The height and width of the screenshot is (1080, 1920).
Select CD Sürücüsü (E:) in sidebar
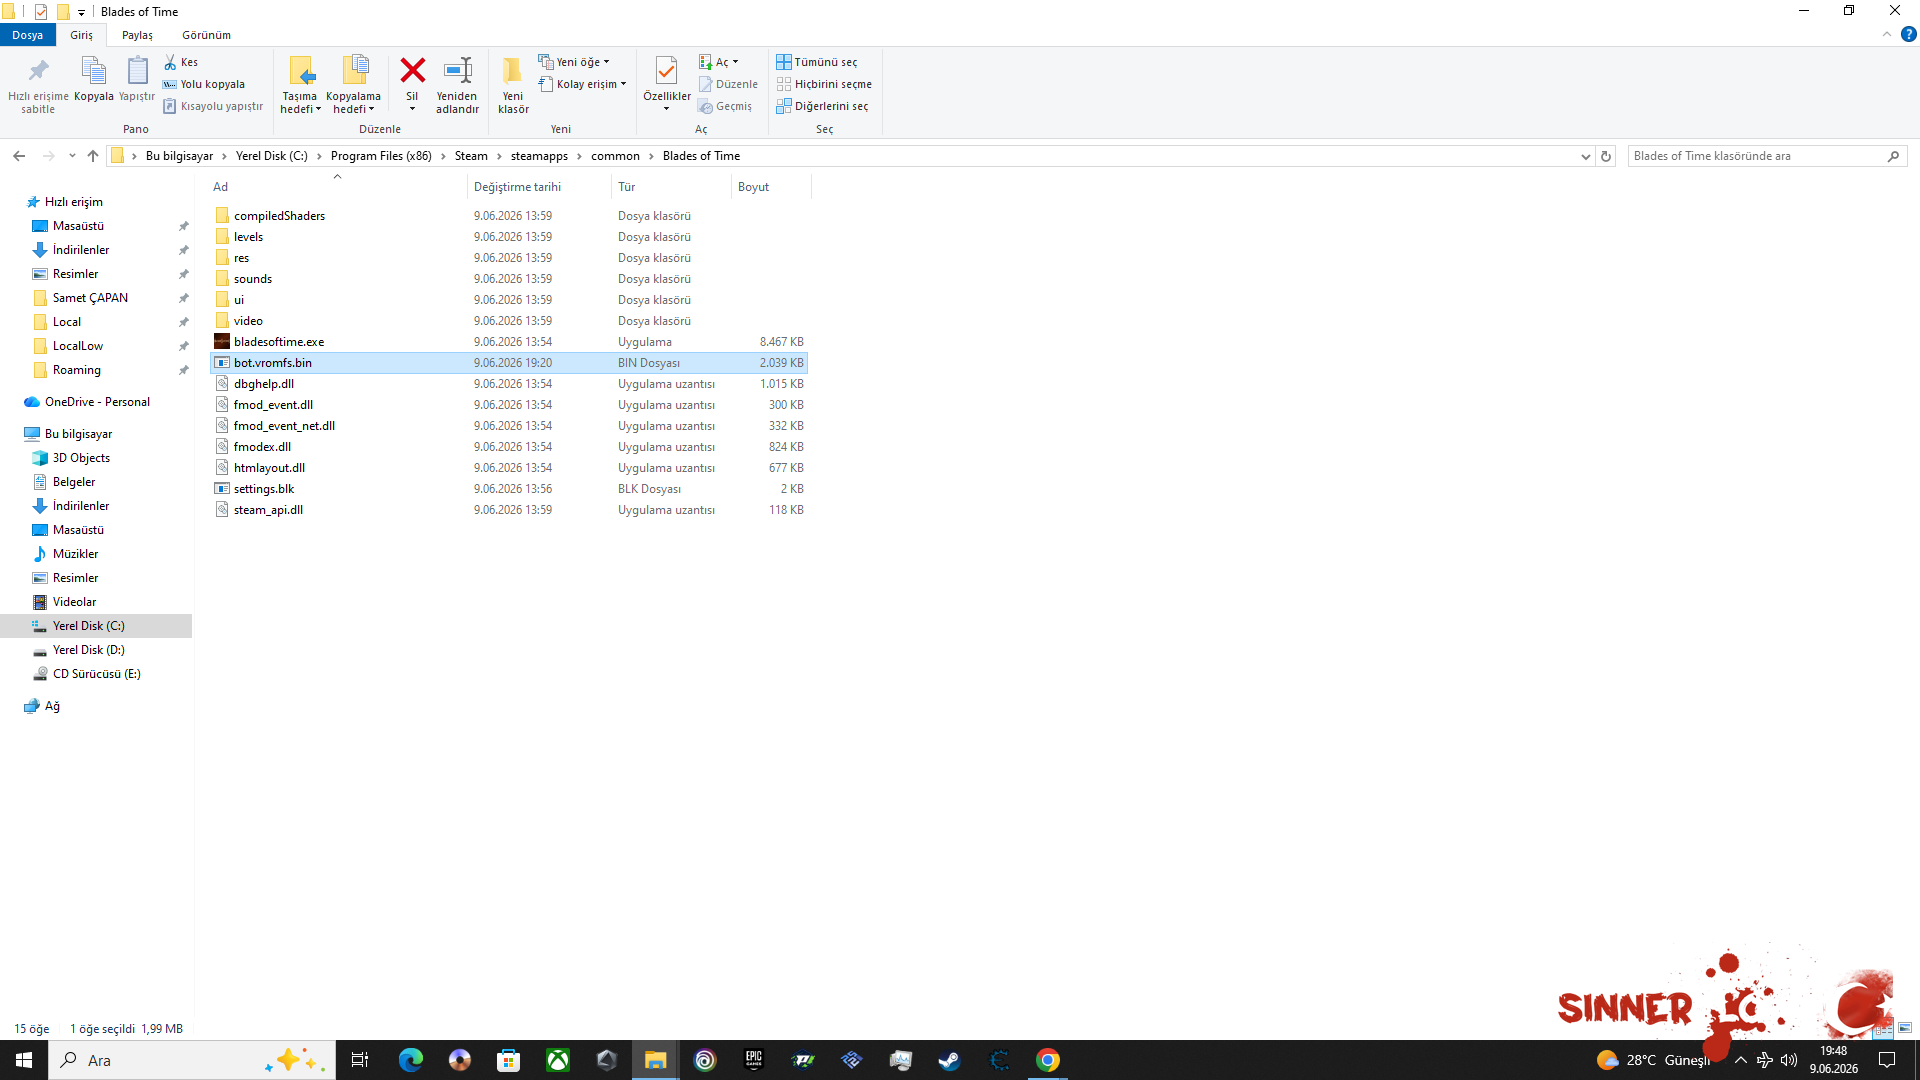pos(96,674)
